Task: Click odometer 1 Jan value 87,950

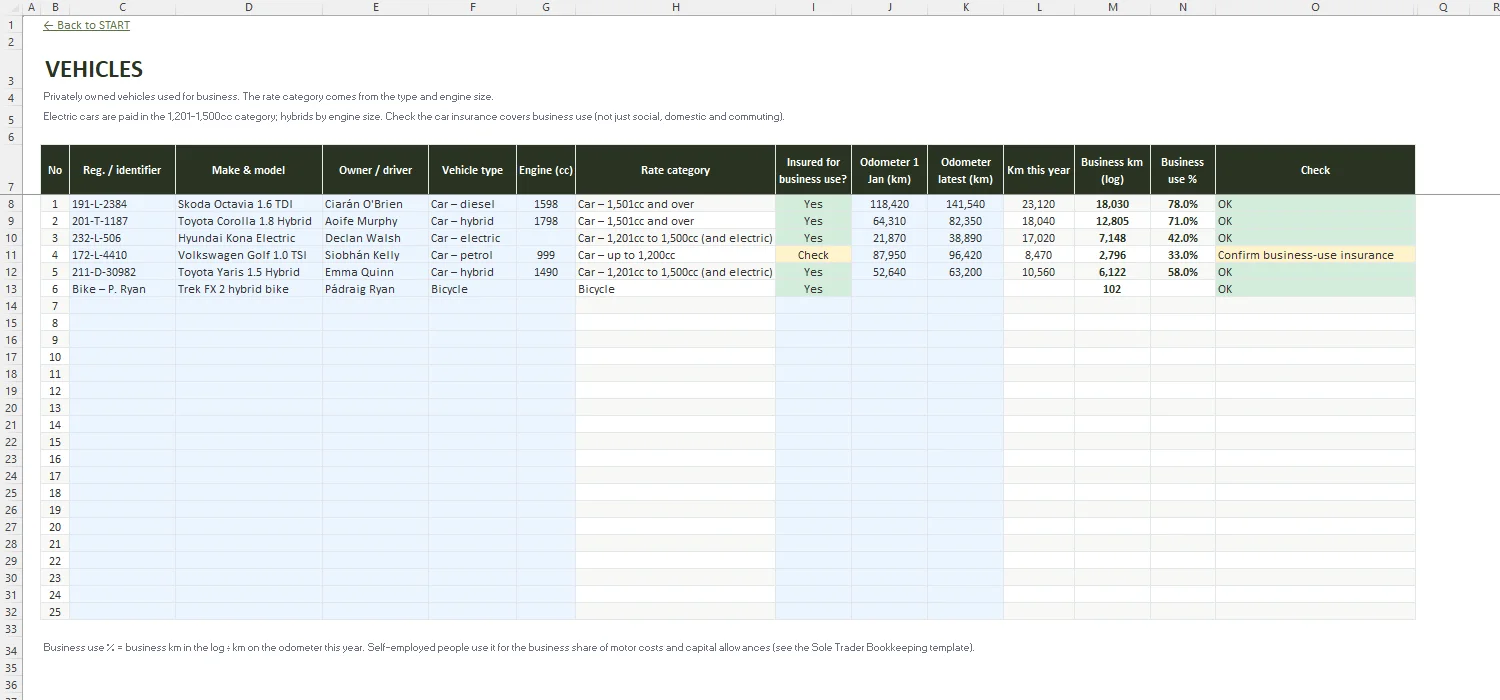Action: 889,255
